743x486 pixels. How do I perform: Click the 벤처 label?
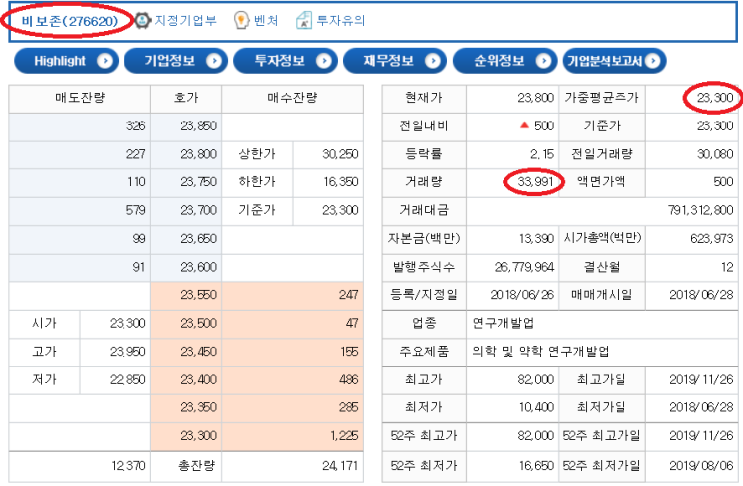tap(266, 20)
